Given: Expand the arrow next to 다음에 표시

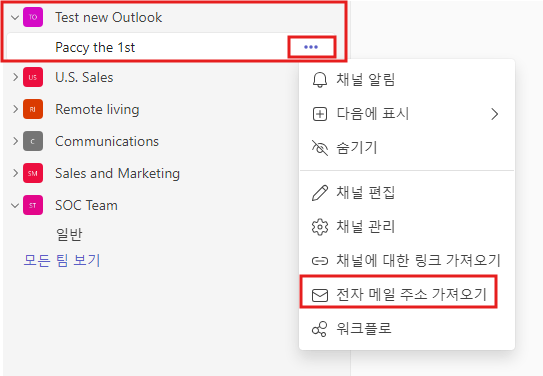Looking at the screenshot, I should coord(495,114).
